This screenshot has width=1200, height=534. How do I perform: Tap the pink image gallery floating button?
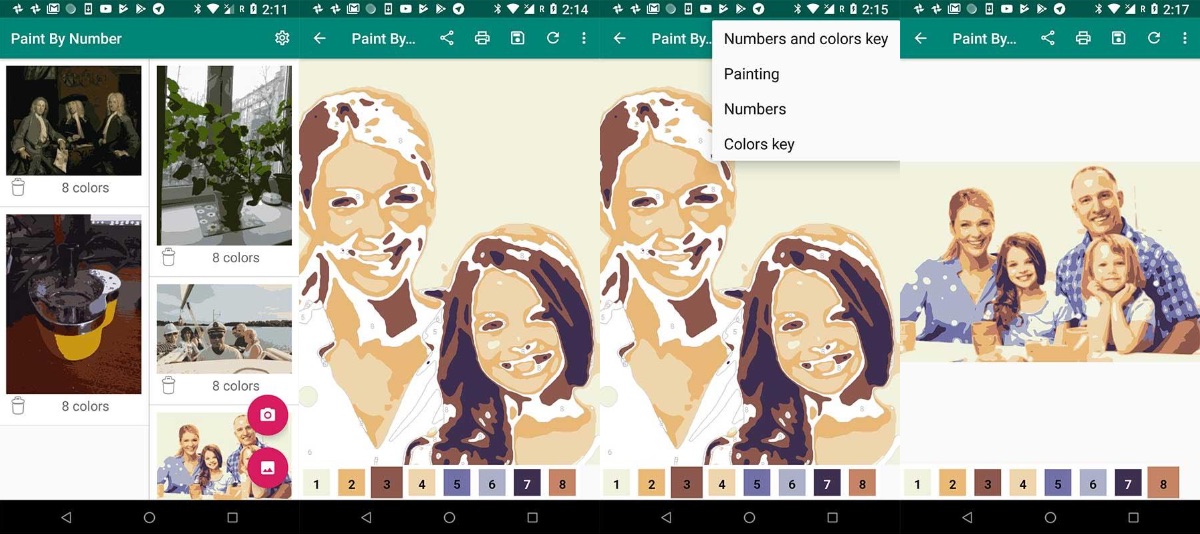tap(267, 467)
